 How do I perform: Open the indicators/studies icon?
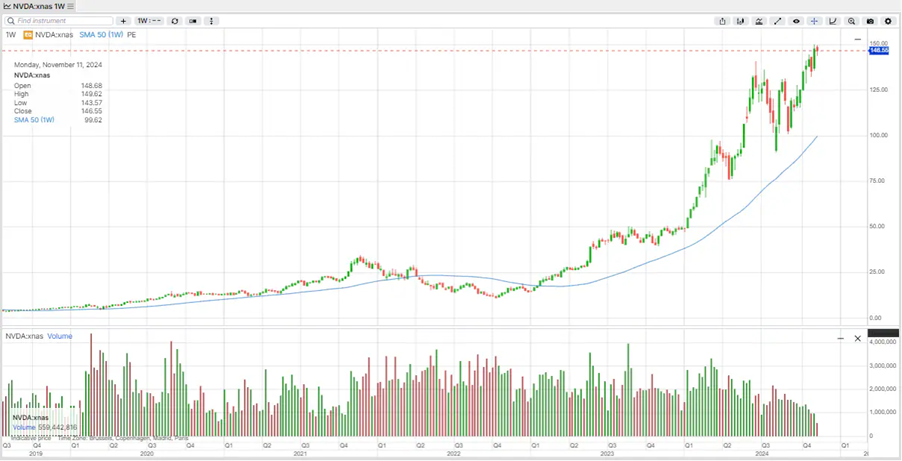click(x=759, y=21)
